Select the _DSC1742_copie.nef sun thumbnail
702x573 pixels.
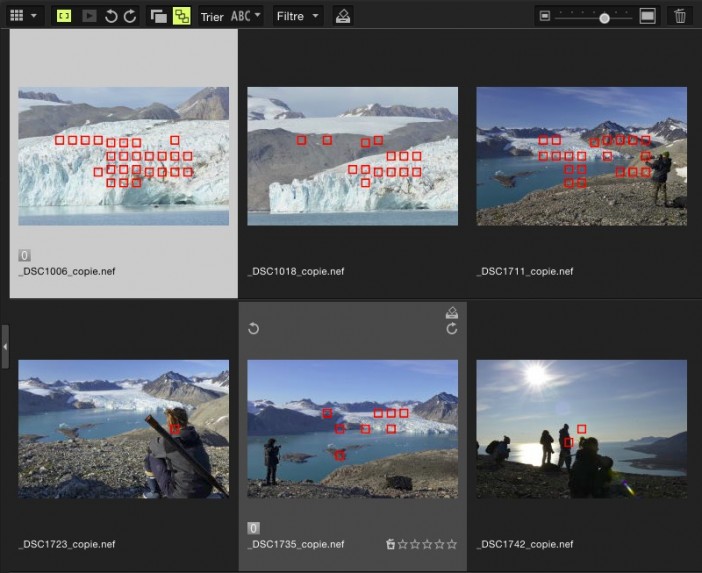click(582, 429)
